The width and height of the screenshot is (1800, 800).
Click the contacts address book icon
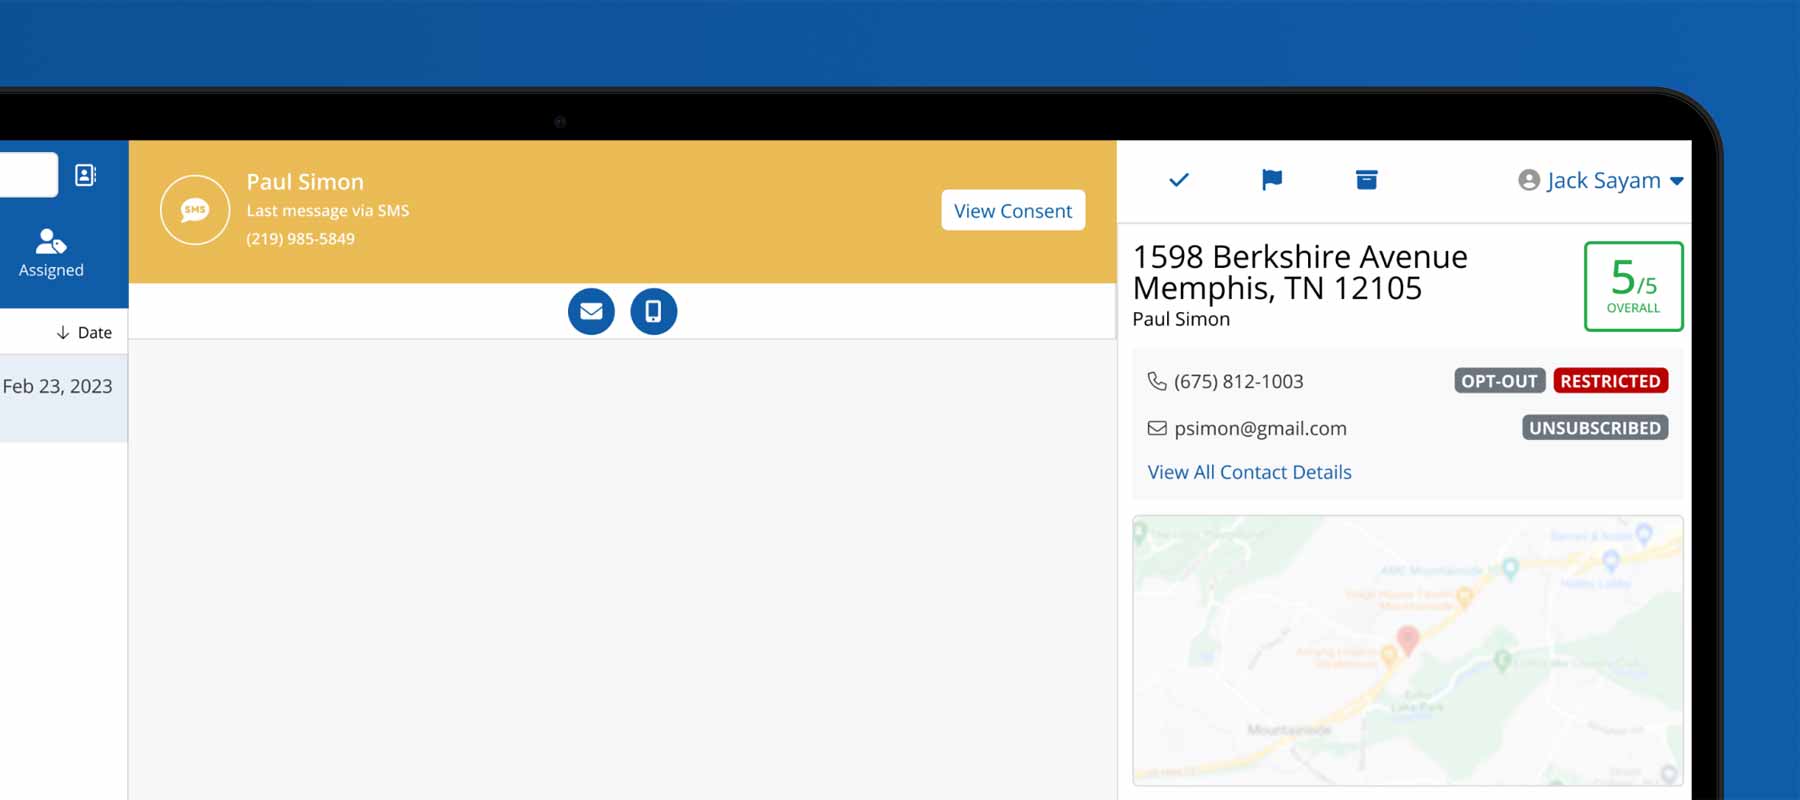[x=86, y=175]
